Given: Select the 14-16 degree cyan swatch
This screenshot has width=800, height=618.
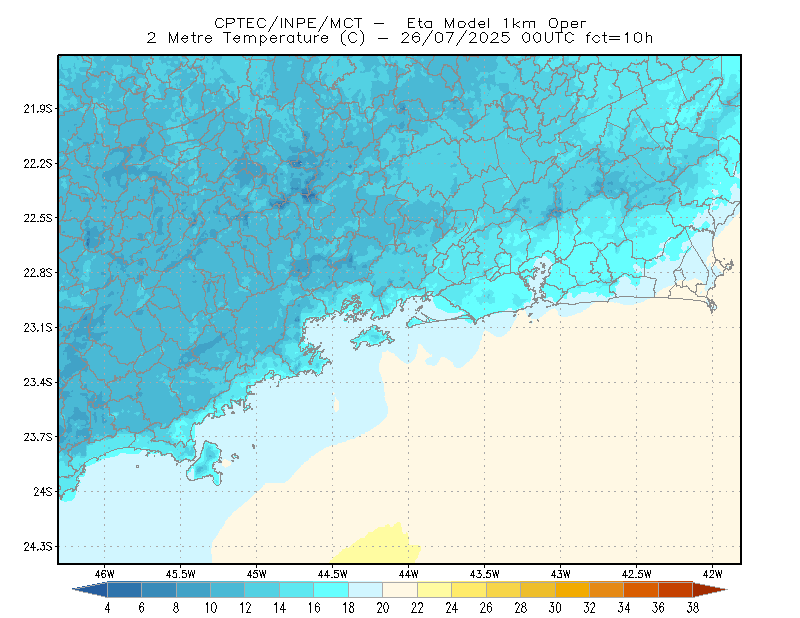Looking at the screenshot, I should [x=296, y=589].
